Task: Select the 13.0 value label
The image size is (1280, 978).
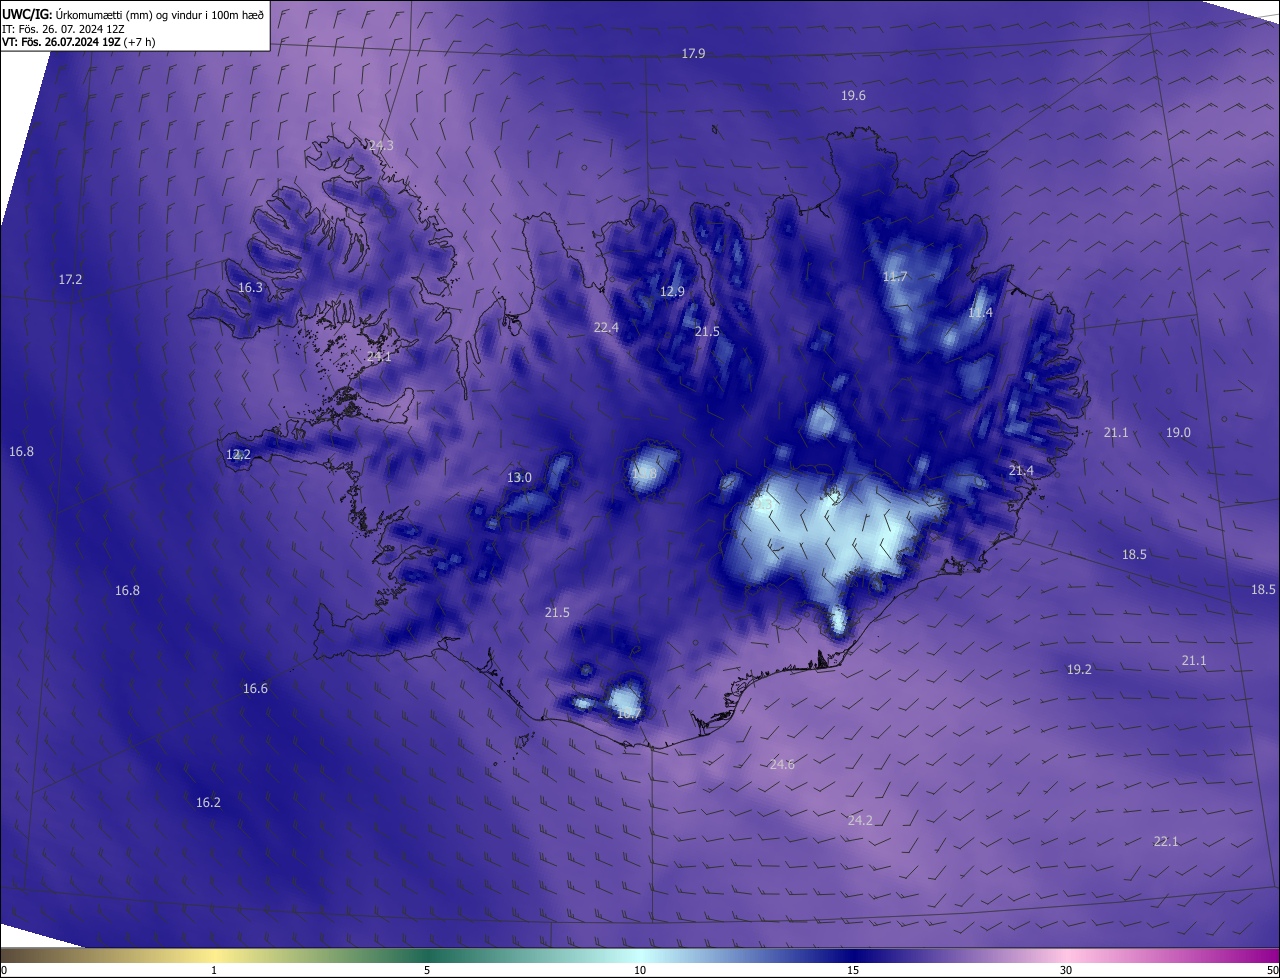Action: pyautogui.click(x=519, y=477)
